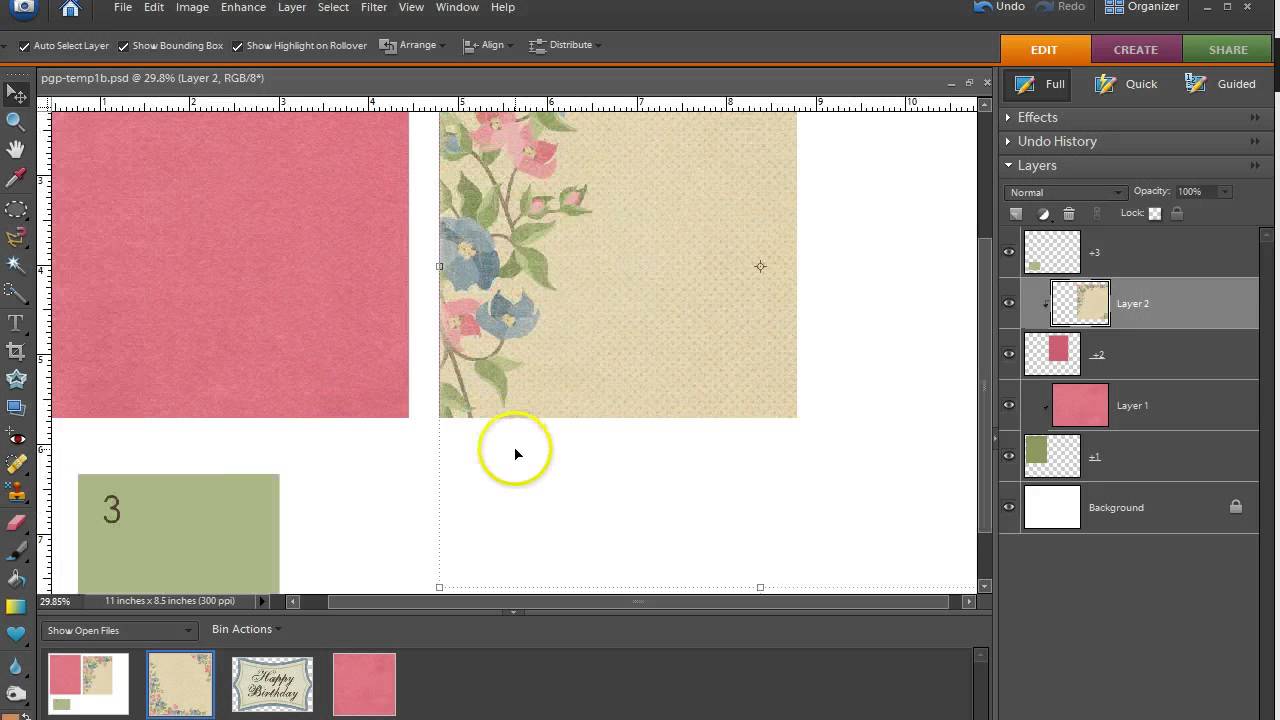The image size is (1280, 720).
Task: Hide the layer labeled 1 with green thumbnail
Action: [x=1009, y=456]
